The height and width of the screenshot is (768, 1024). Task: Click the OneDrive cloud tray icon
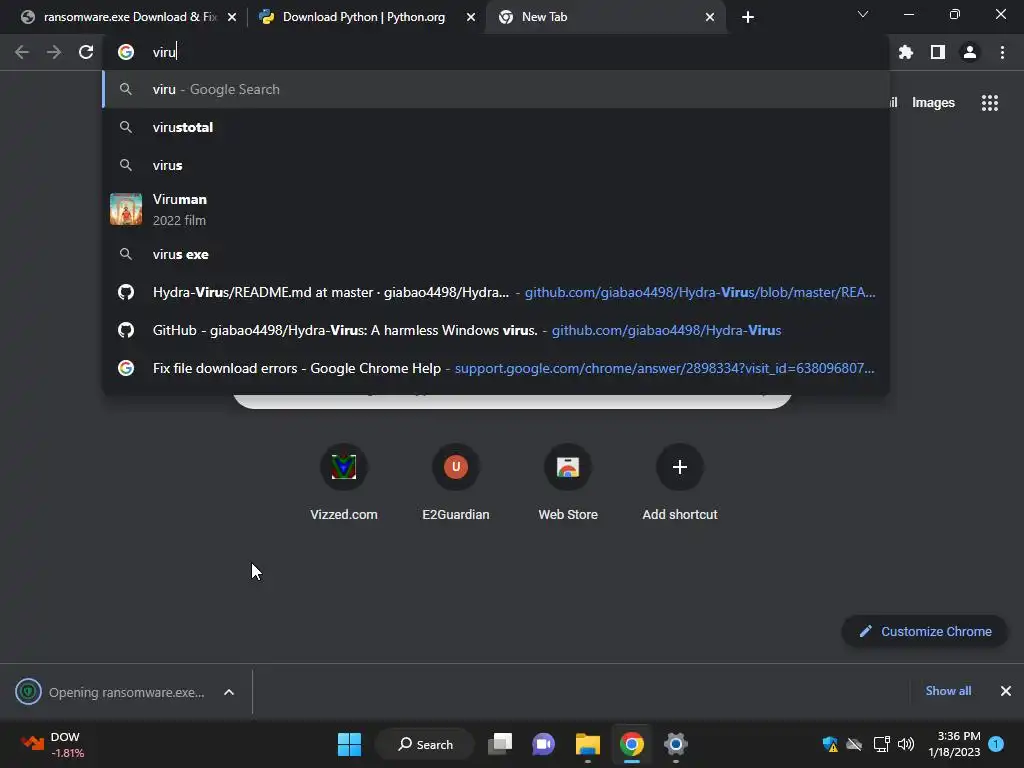[854, 744]
